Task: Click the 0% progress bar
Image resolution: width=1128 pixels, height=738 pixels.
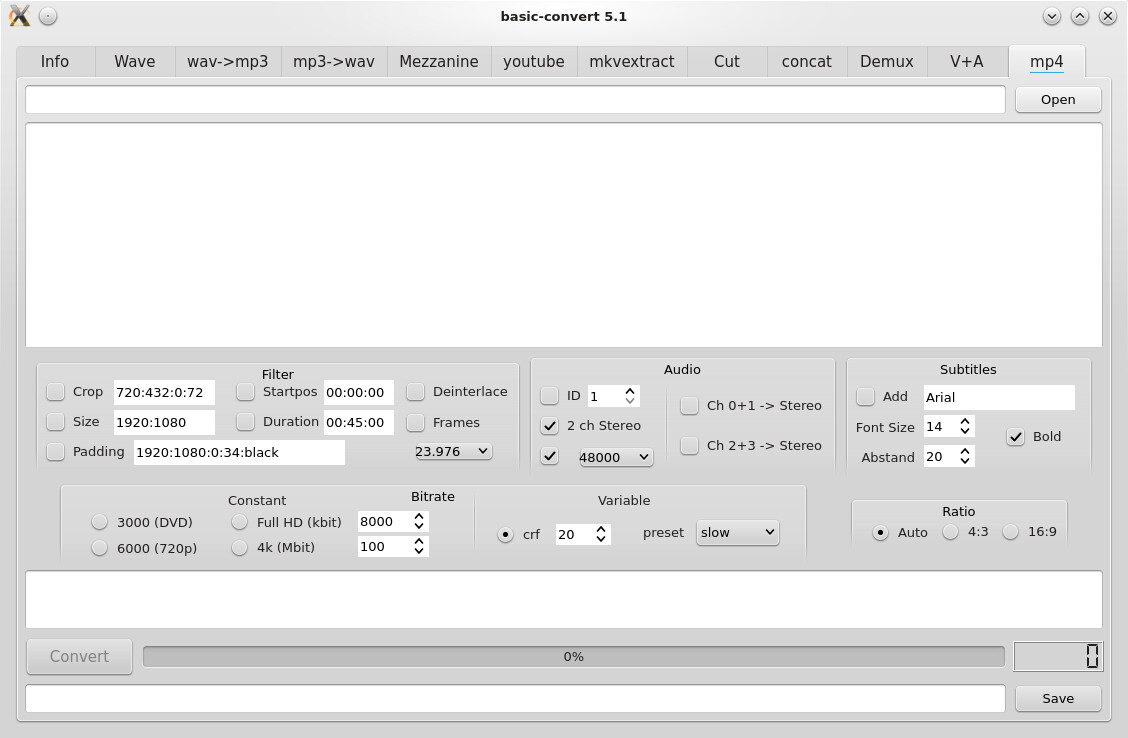Action: coord(573,657)
